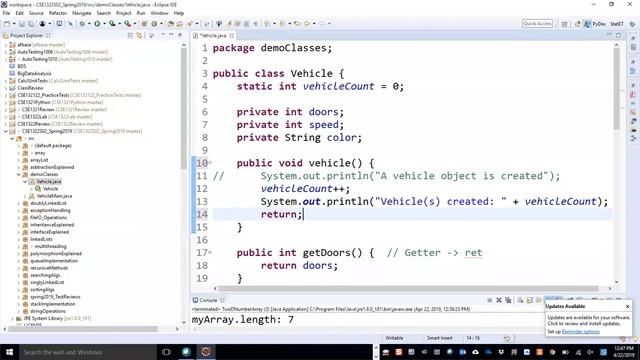Collapse the getDoors() method at line 17

[210, 253]
